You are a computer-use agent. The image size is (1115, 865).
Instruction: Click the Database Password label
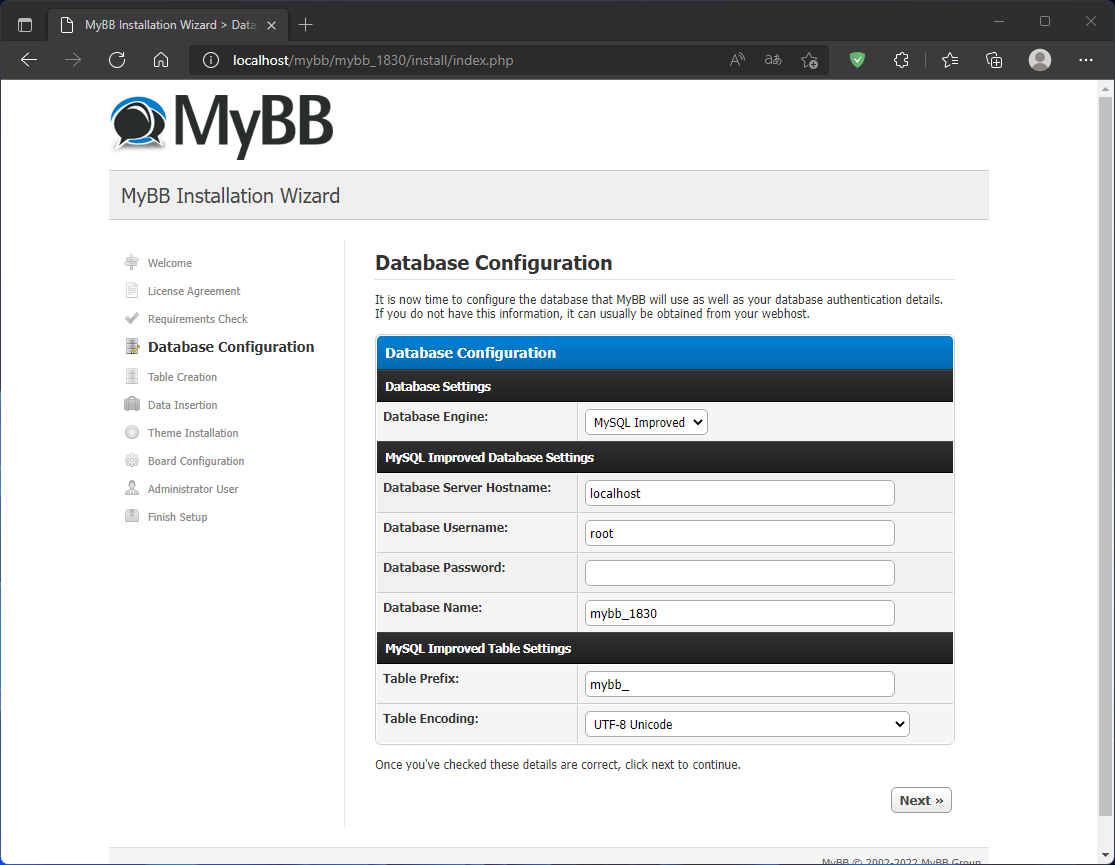(444, 568)
